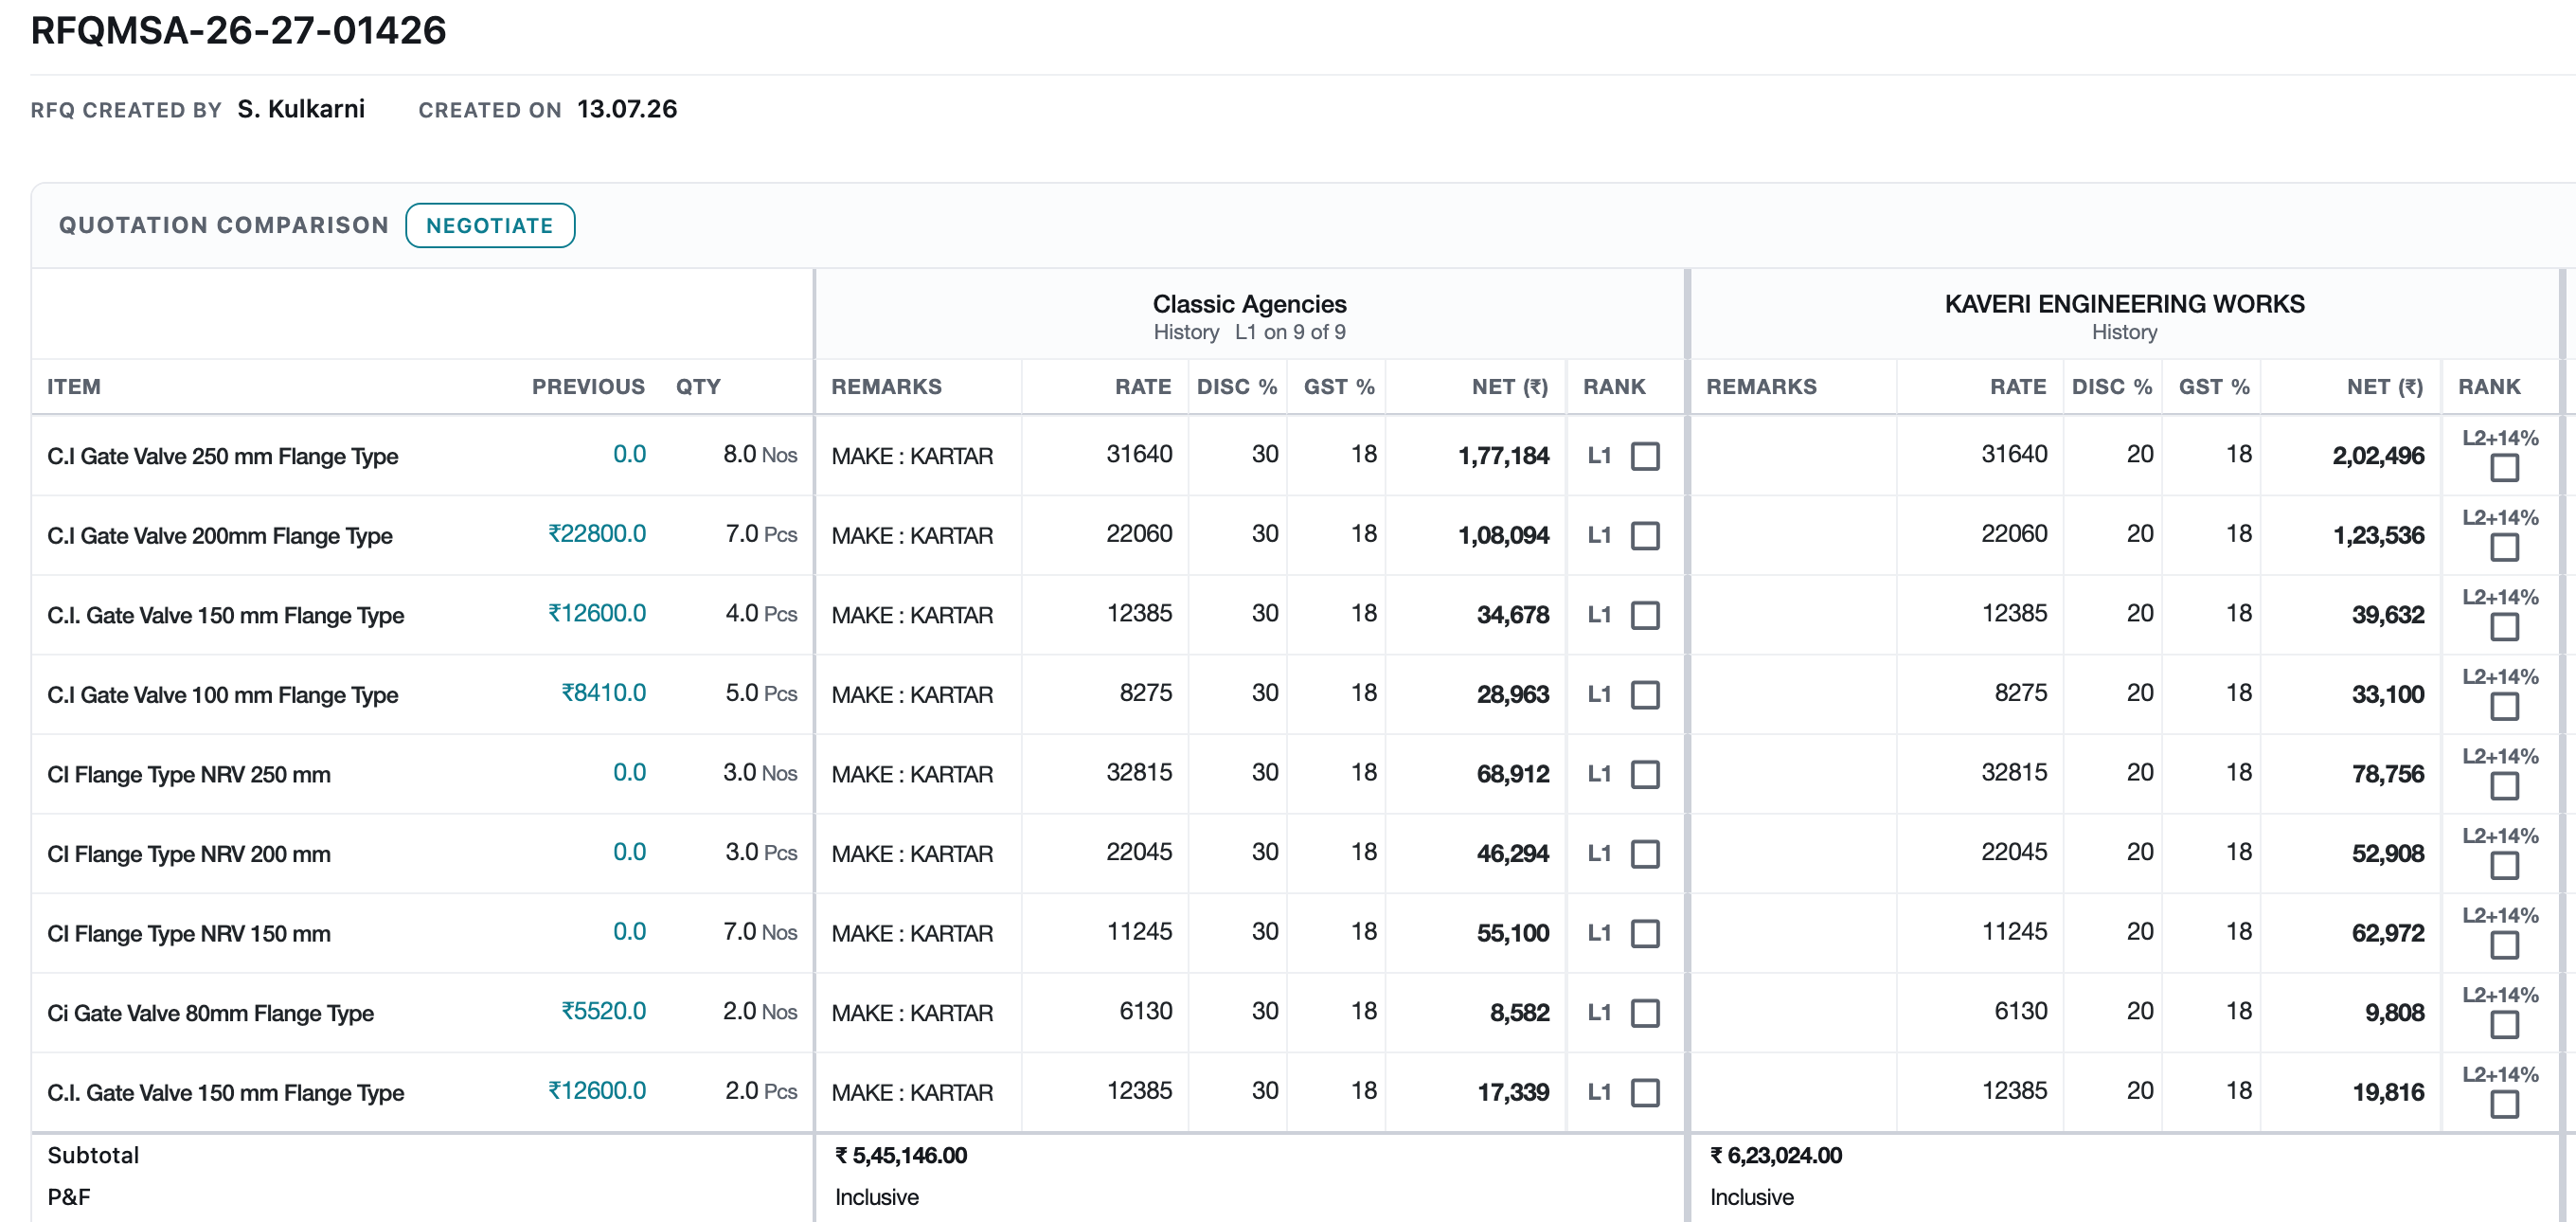The width and height of the screenshot is (2576, 1222).
Task: Click Classic Agencies NET (₹) column header
Action: tap(1509, 387)
